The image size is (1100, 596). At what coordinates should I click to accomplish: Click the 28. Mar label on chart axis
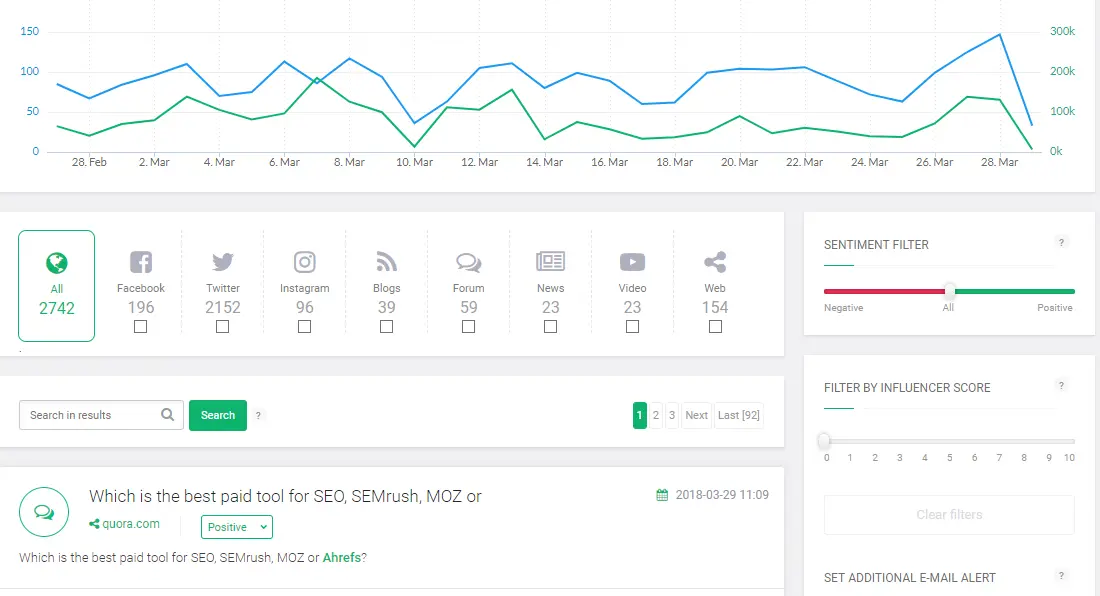pos(999,162)
